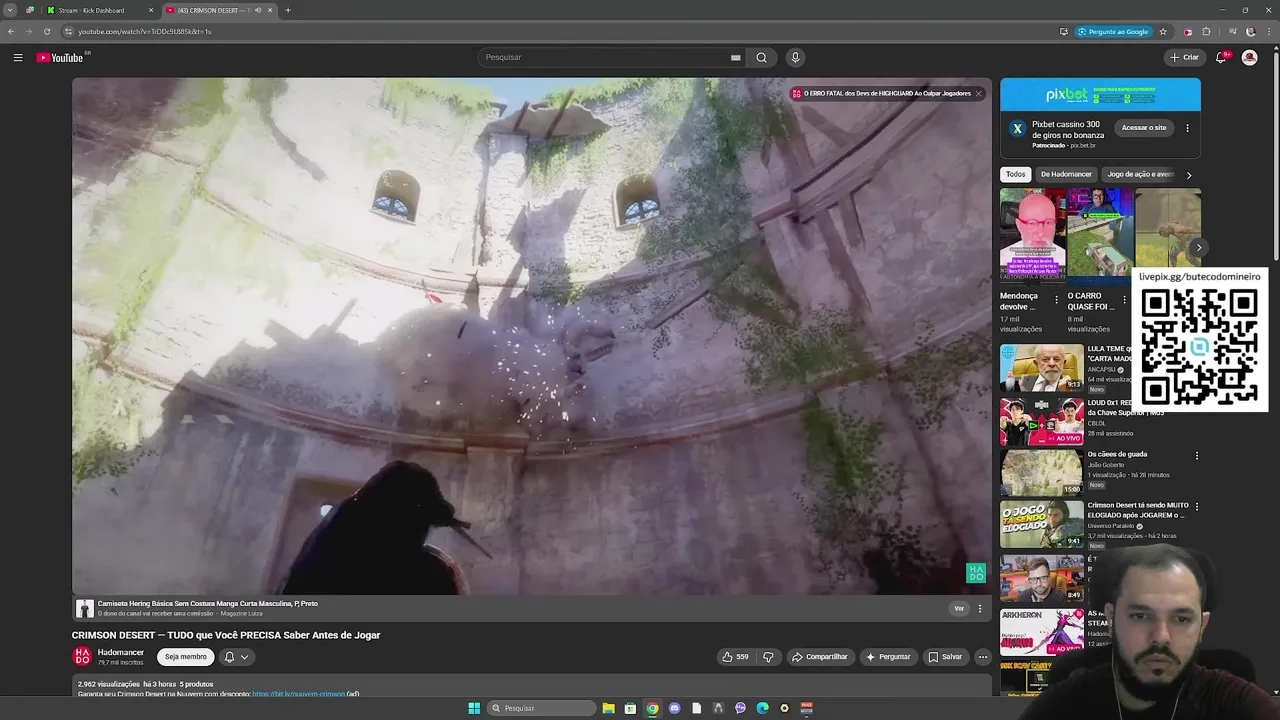Click the Criar button
The height and width of the screenshot is (720, 1280).
click(1184, 57)
